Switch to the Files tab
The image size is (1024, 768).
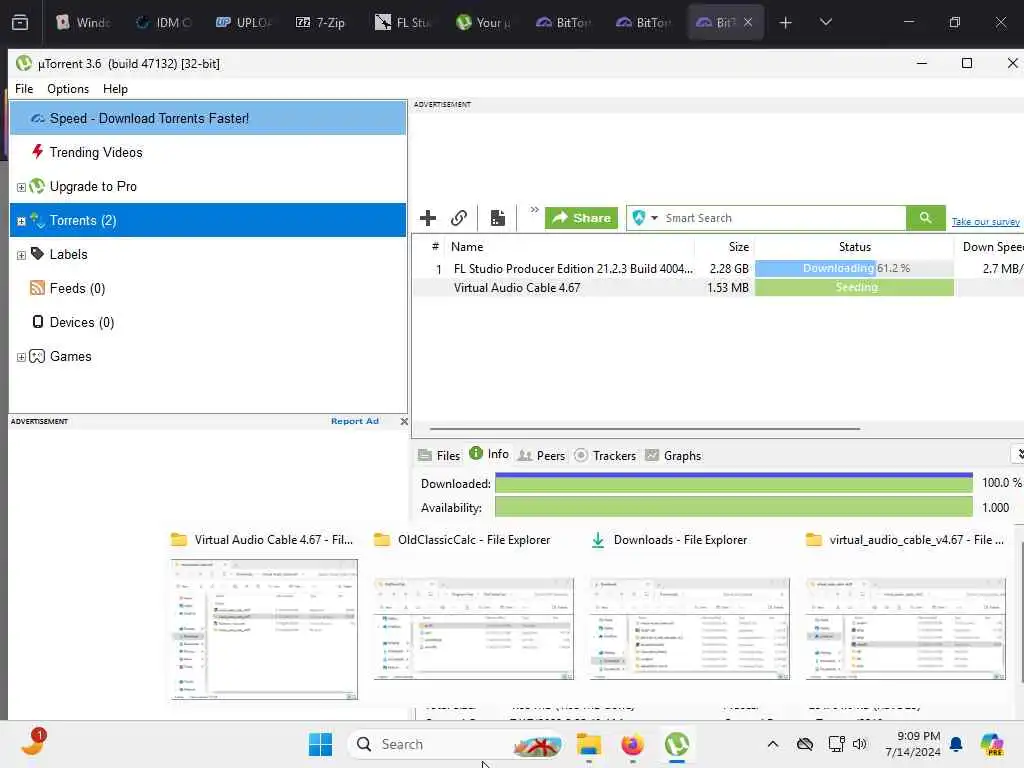click(439, 456)
